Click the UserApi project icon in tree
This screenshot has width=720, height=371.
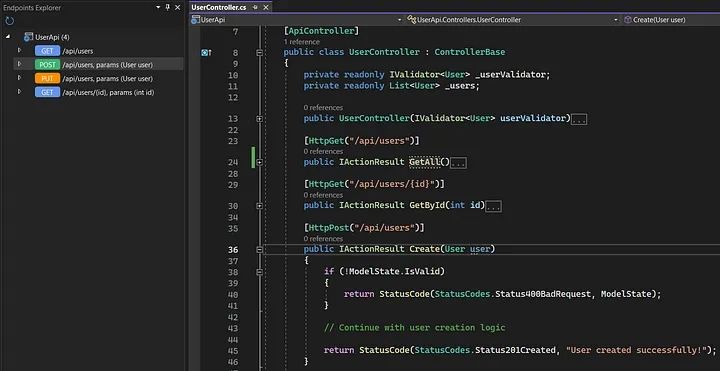[28, 37]
